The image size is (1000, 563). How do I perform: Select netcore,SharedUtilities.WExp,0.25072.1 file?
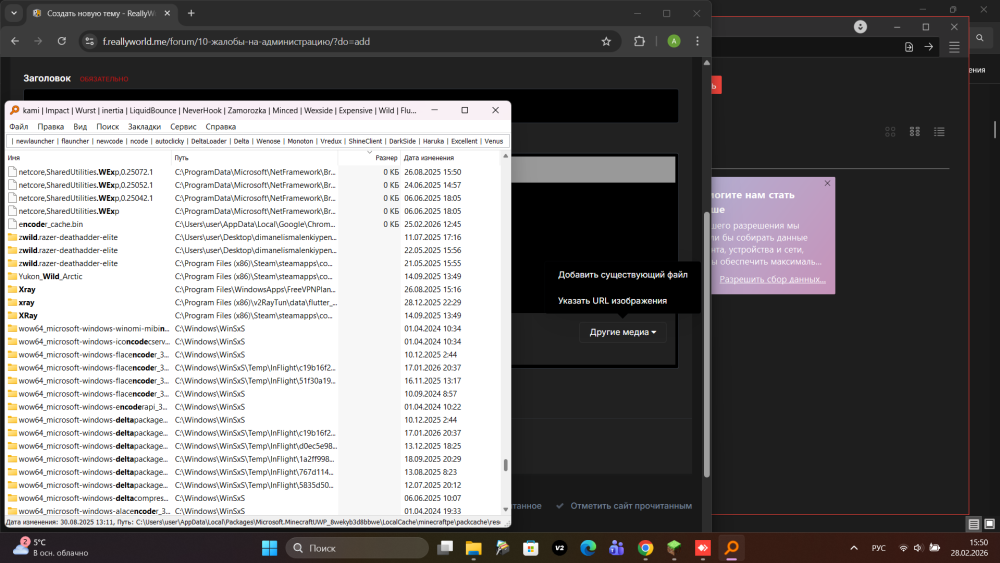click(254, 172)
